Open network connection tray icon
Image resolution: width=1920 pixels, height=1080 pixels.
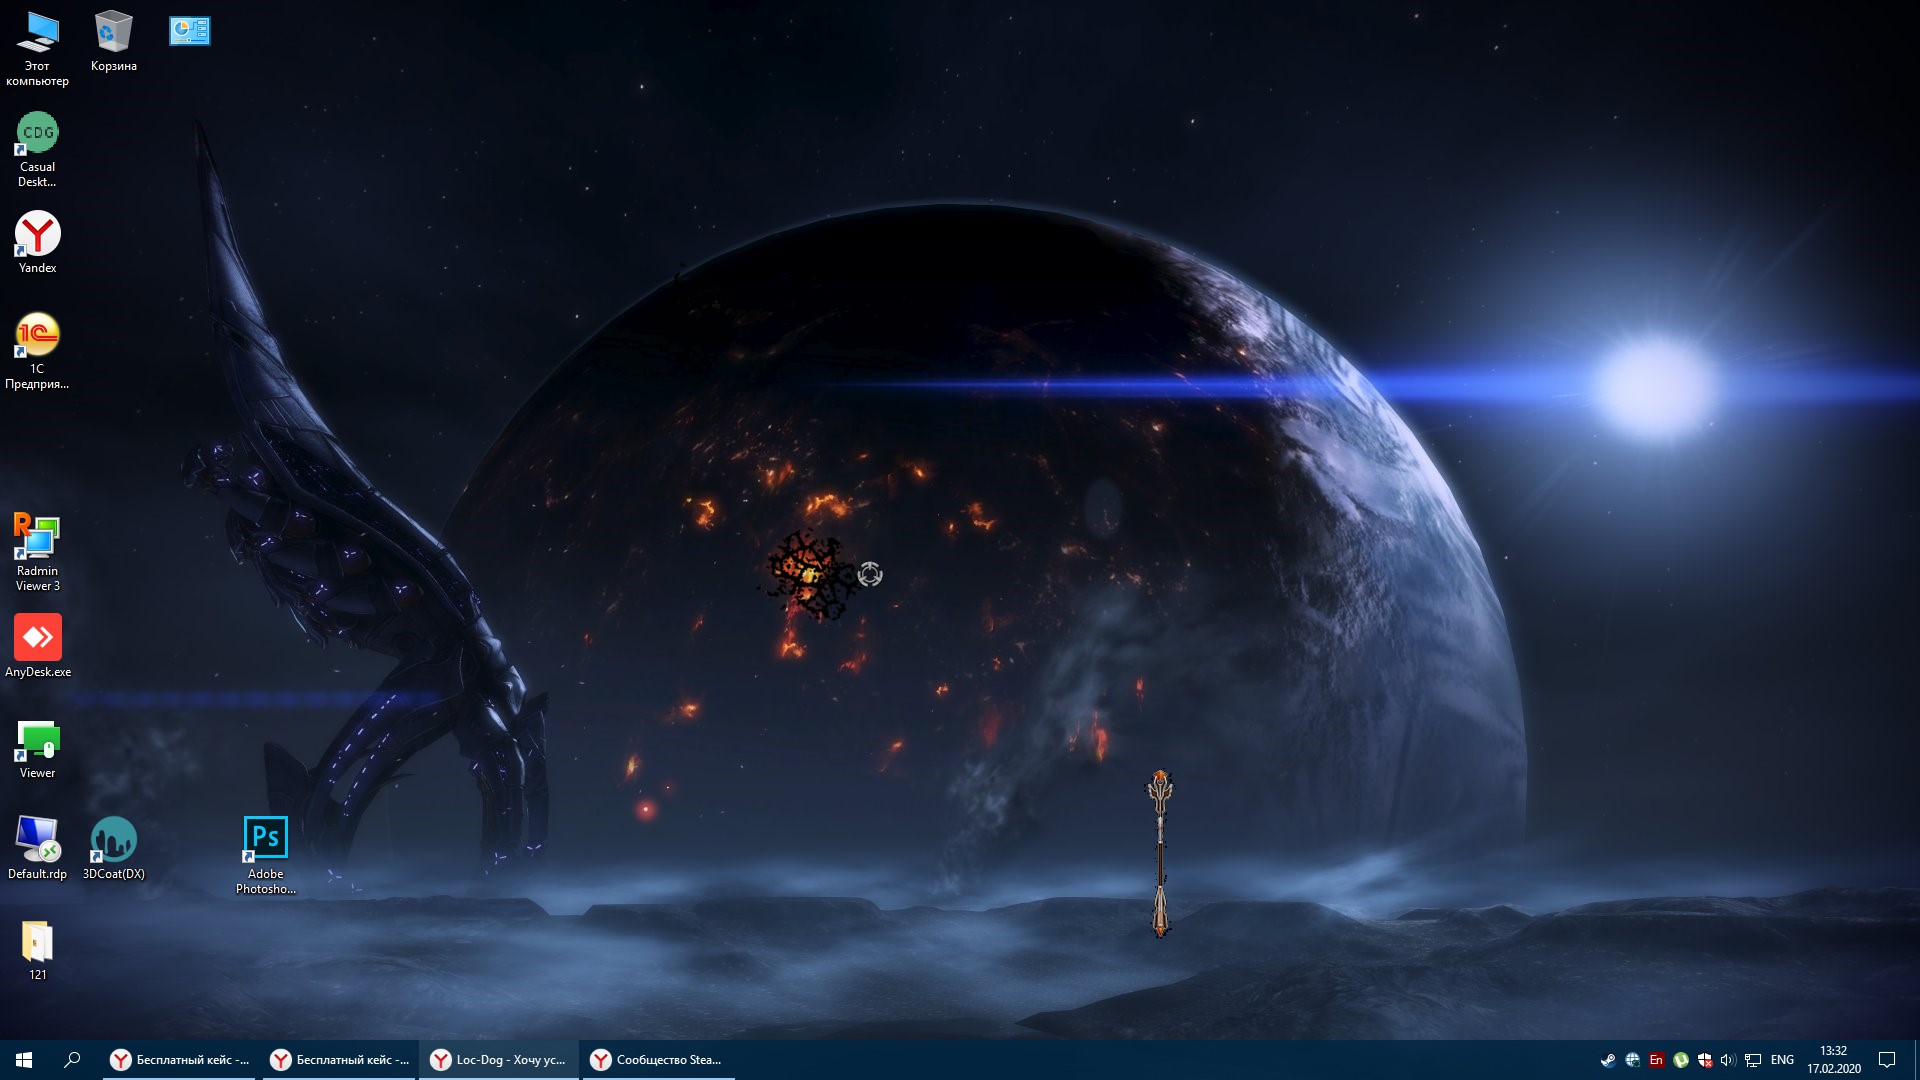click(x=1753, y=1060)
